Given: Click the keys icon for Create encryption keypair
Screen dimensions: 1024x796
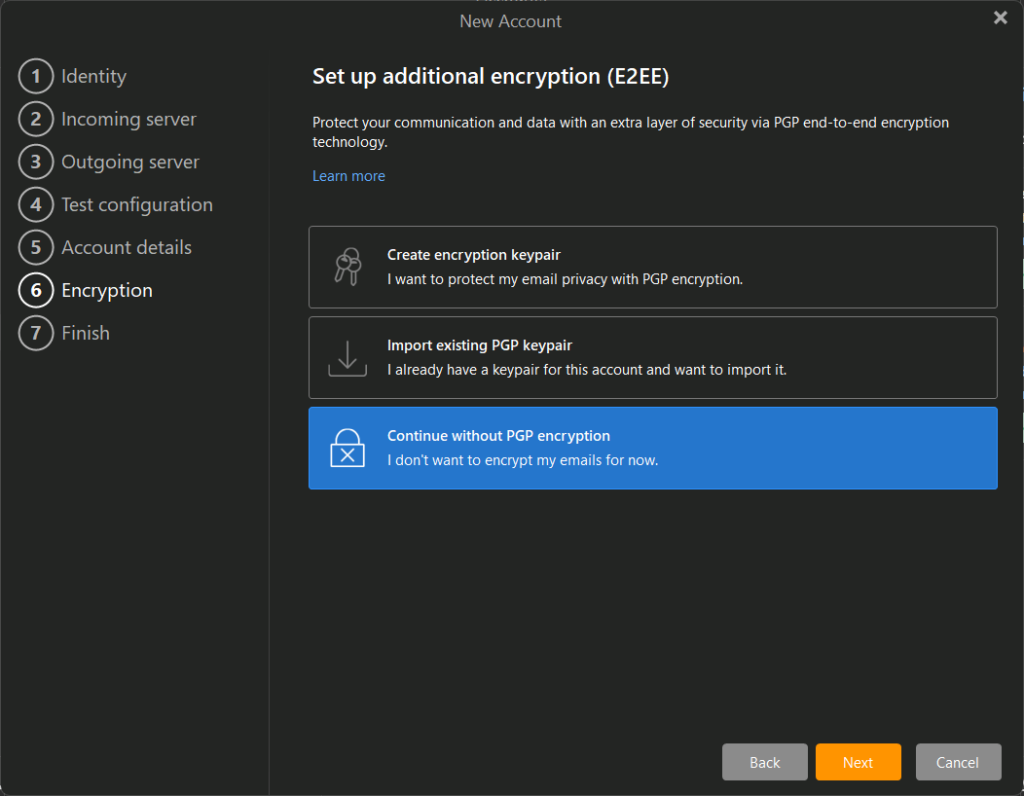Looking at the screenshot, I should (x=347, y=267).
